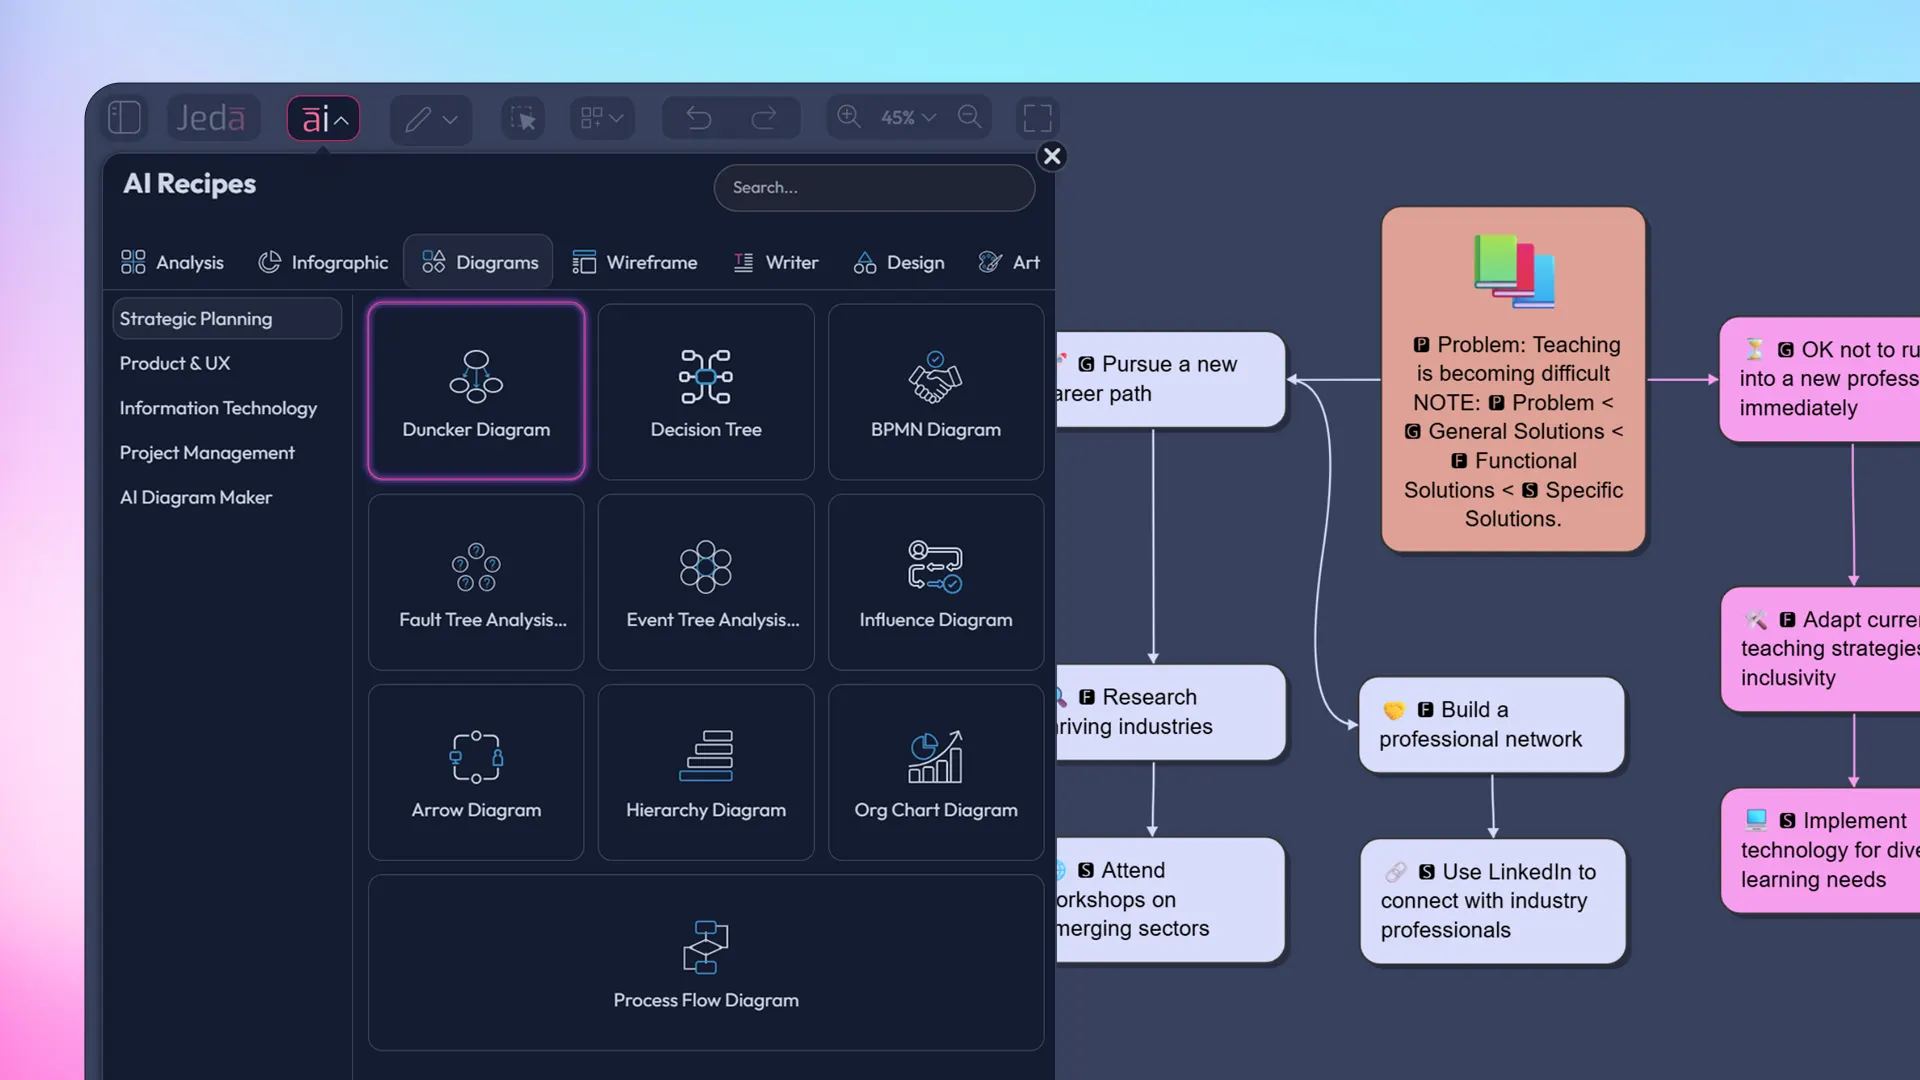Open the Infographic recipes tab
This screenshot has width=1920, height=1080.
pyautogui.click(x=323, y=262)
